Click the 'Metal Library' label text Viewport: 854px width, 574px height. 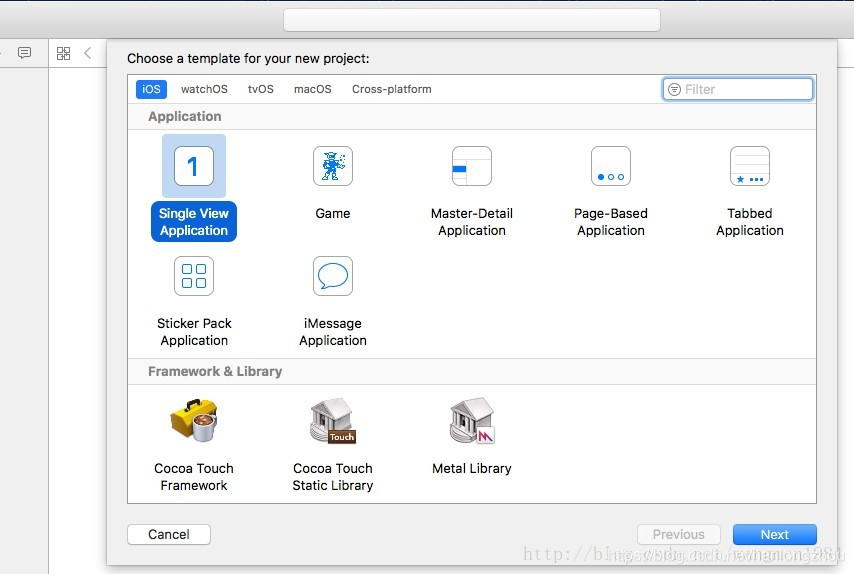click(x=472, y=468)
